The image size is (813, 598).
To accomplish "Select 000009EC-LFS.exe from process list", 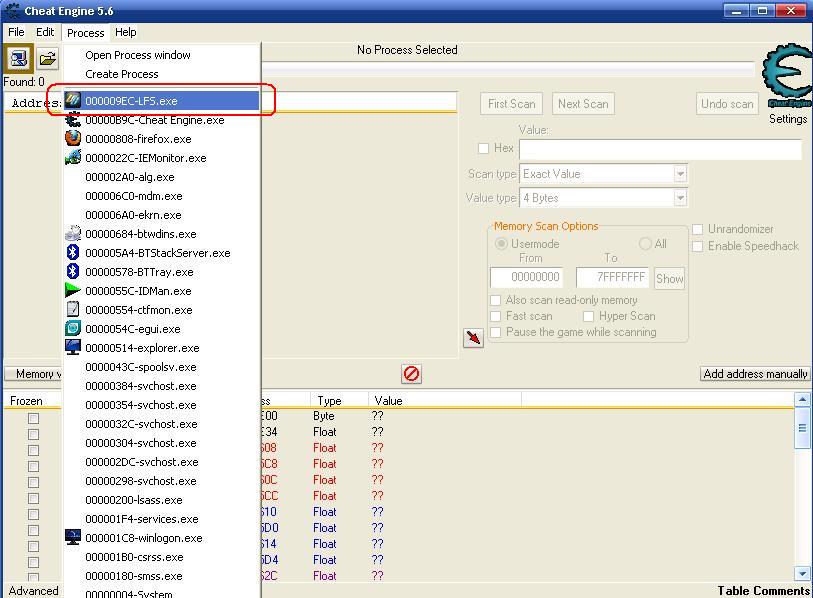I will click(161, 101).
